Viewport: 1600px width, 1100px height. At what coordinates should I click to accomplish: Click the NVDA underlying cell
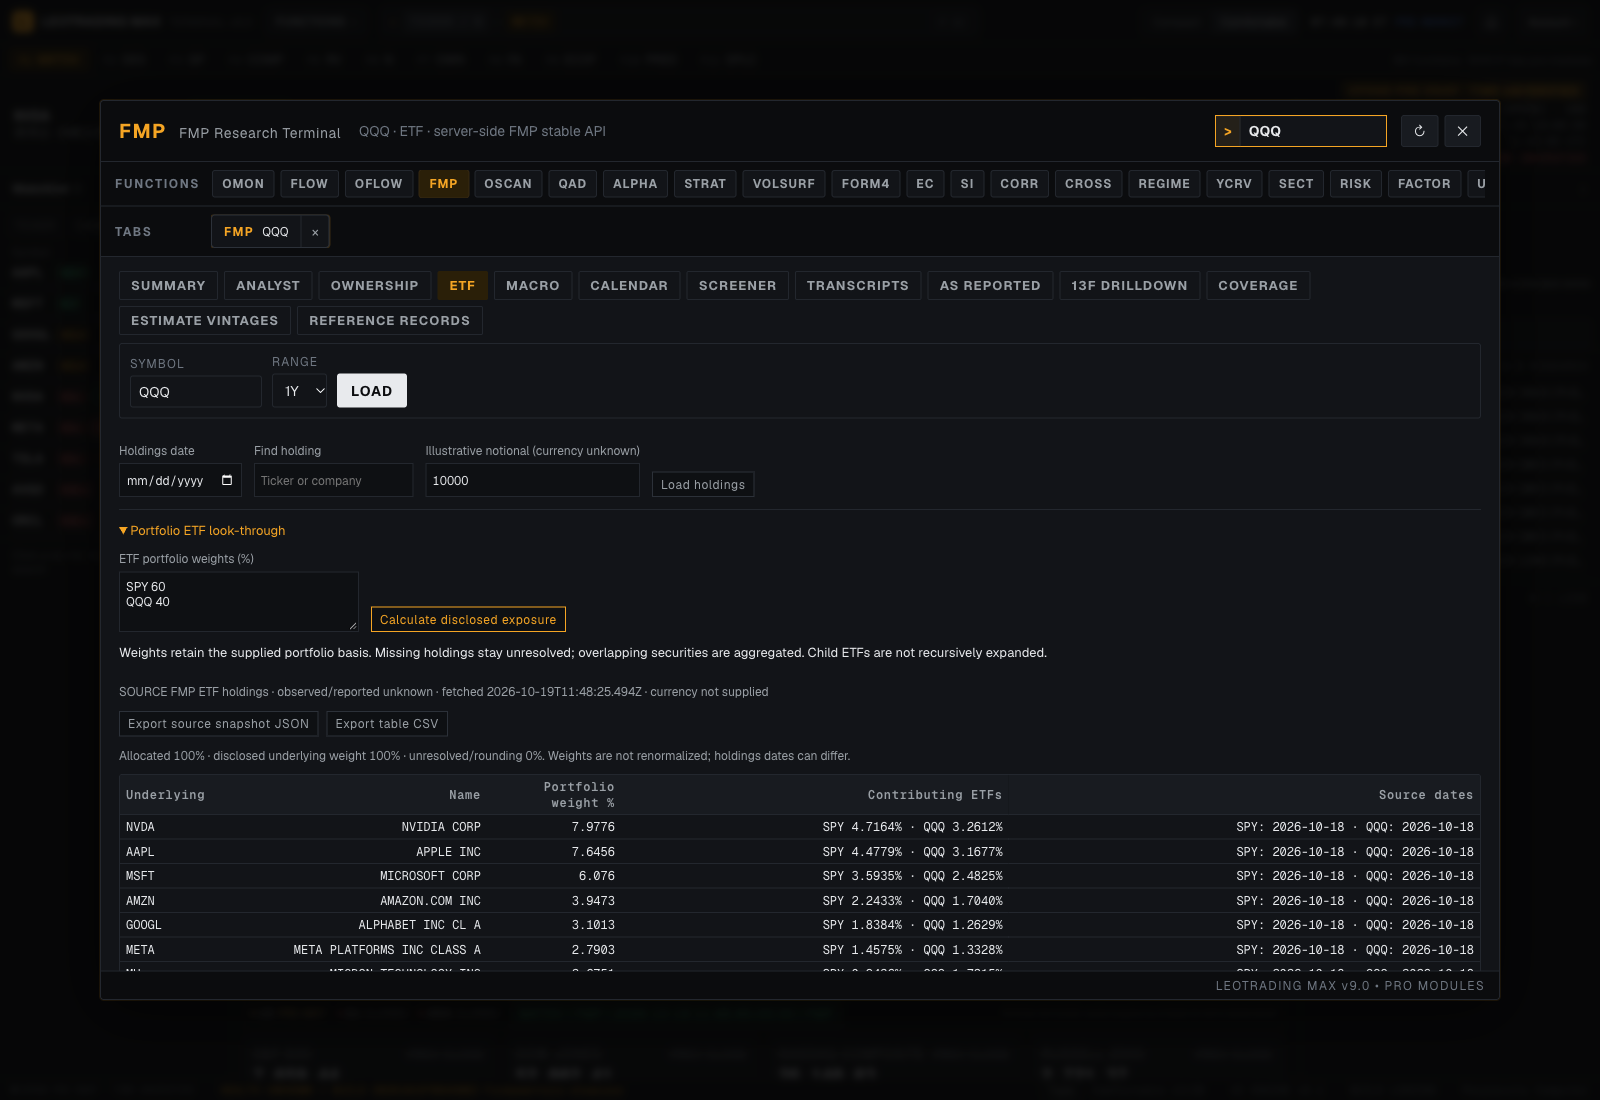[x=140, y=827]
